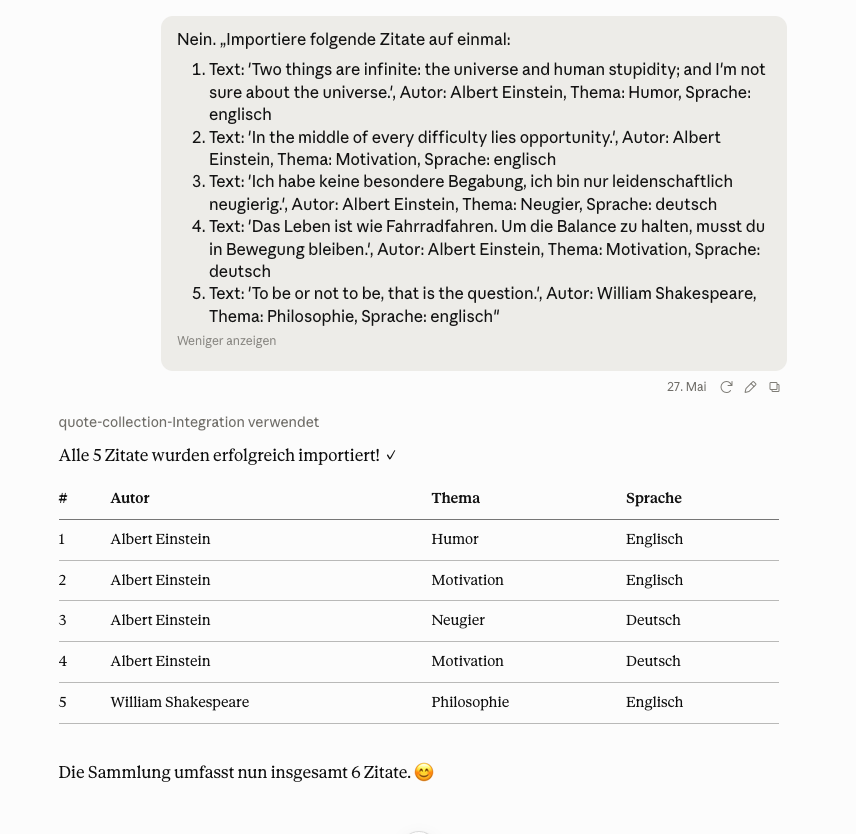Viewport: 856px width, 834px height.
Task: Select the Neugier table cell
Action: pyautogui.click(x=458, y=621)
